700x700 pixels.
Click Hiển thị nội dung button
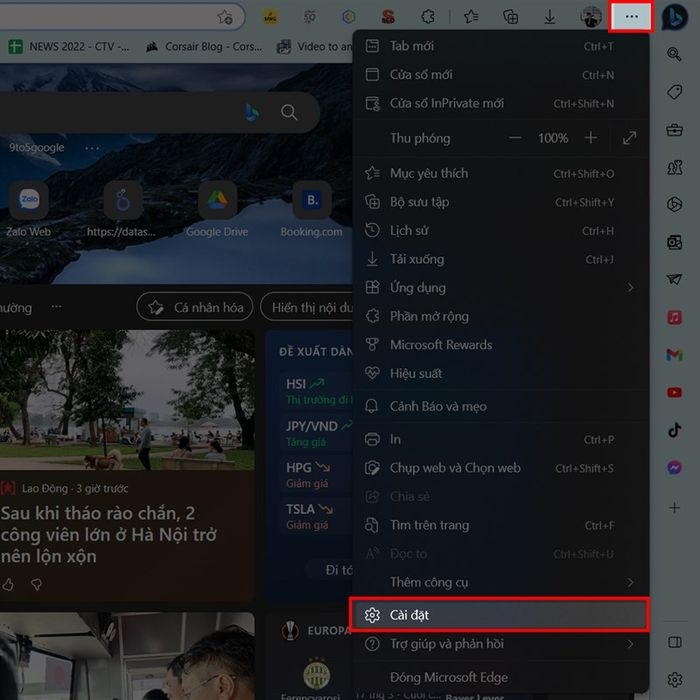[x=308, y=307]
